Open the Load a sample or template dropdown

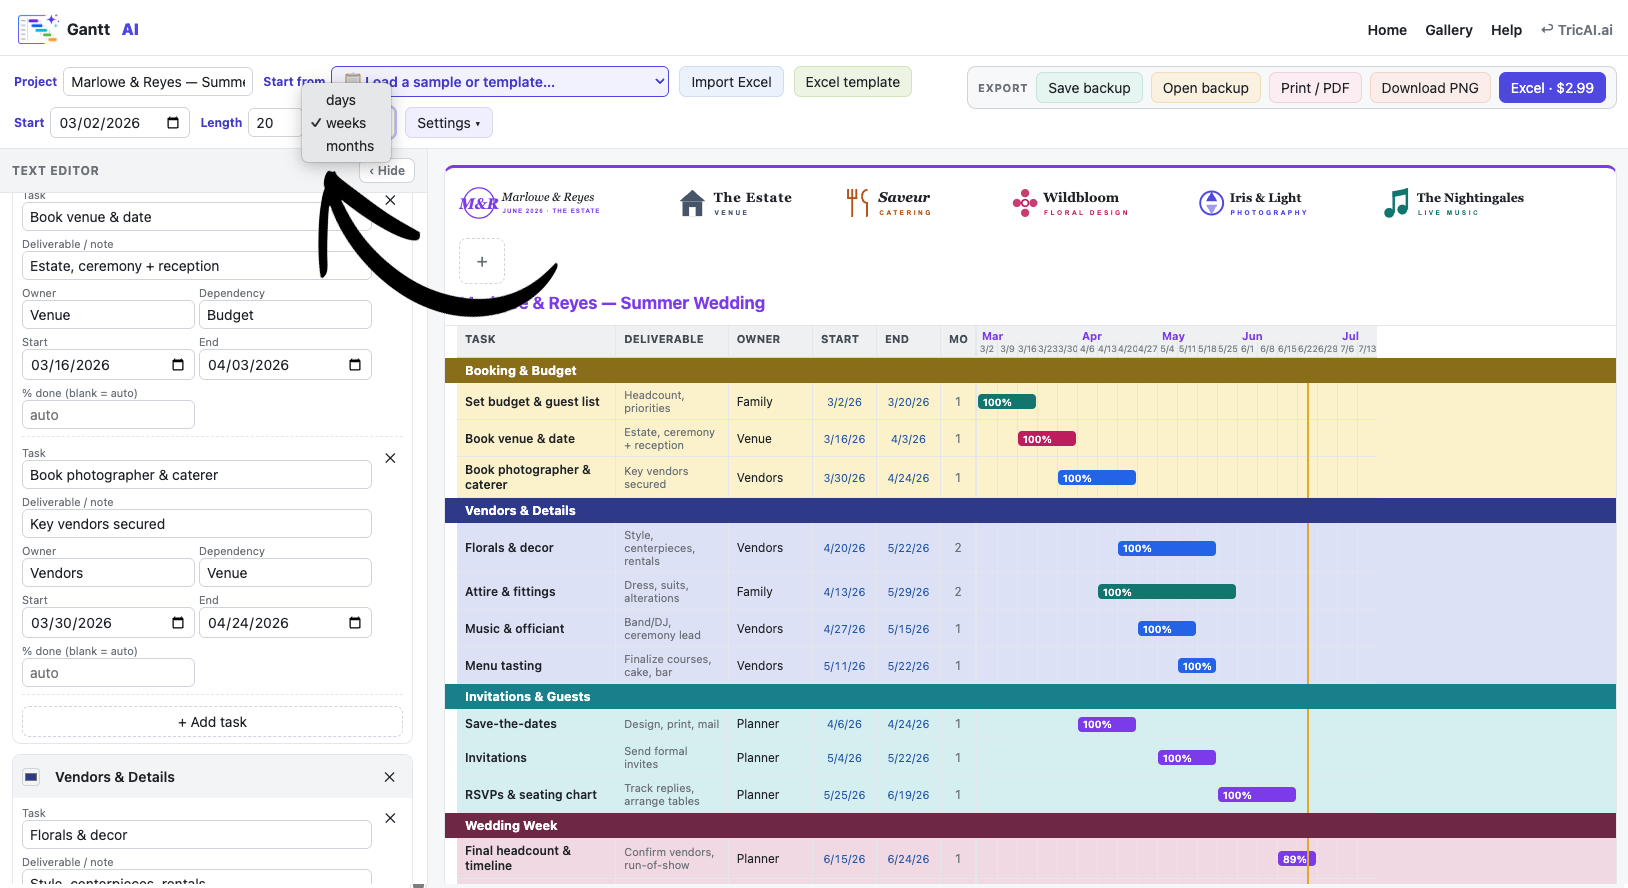500,82
